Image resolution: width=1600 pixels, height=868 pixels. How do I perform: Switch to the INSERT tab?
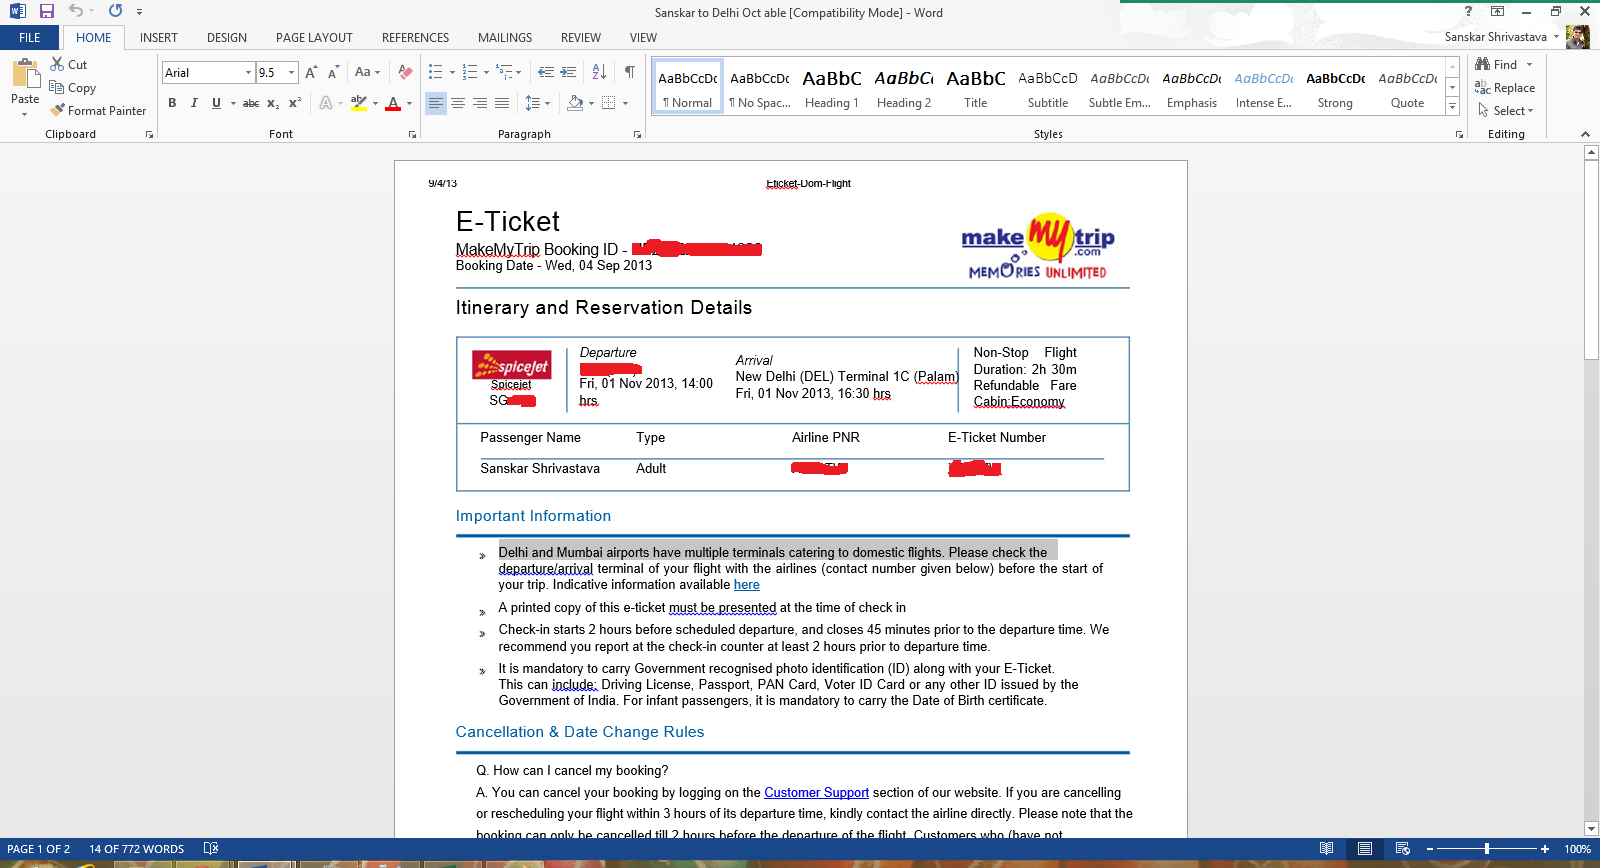pos(158,37)
